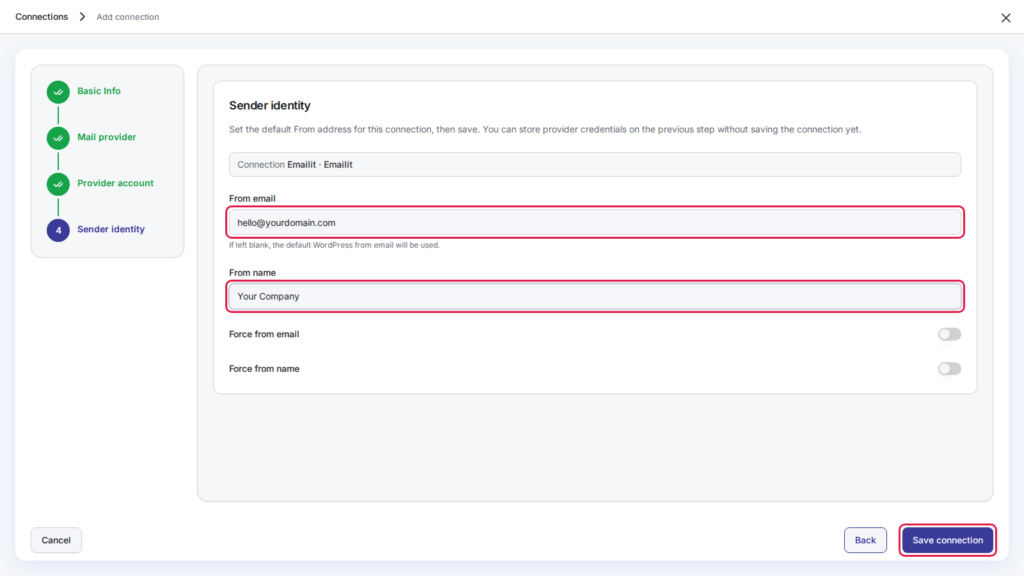Go to the Basic Info step
The image size is (1024, 576).
coord(99,91)
